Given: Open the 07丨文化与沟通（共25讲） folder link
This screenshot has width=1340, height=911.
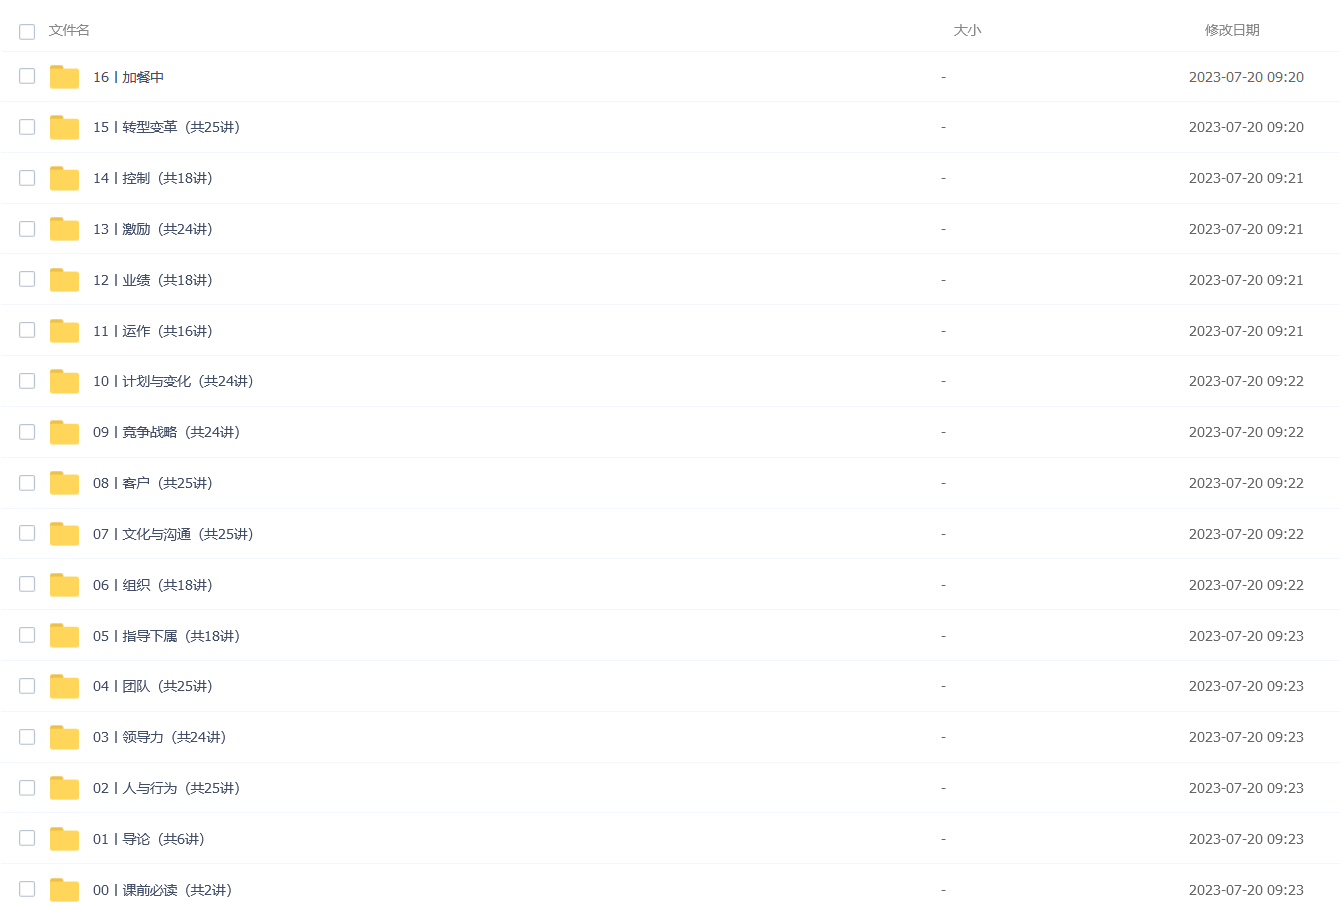Looking at the screenshot, I should click(173, 534).
